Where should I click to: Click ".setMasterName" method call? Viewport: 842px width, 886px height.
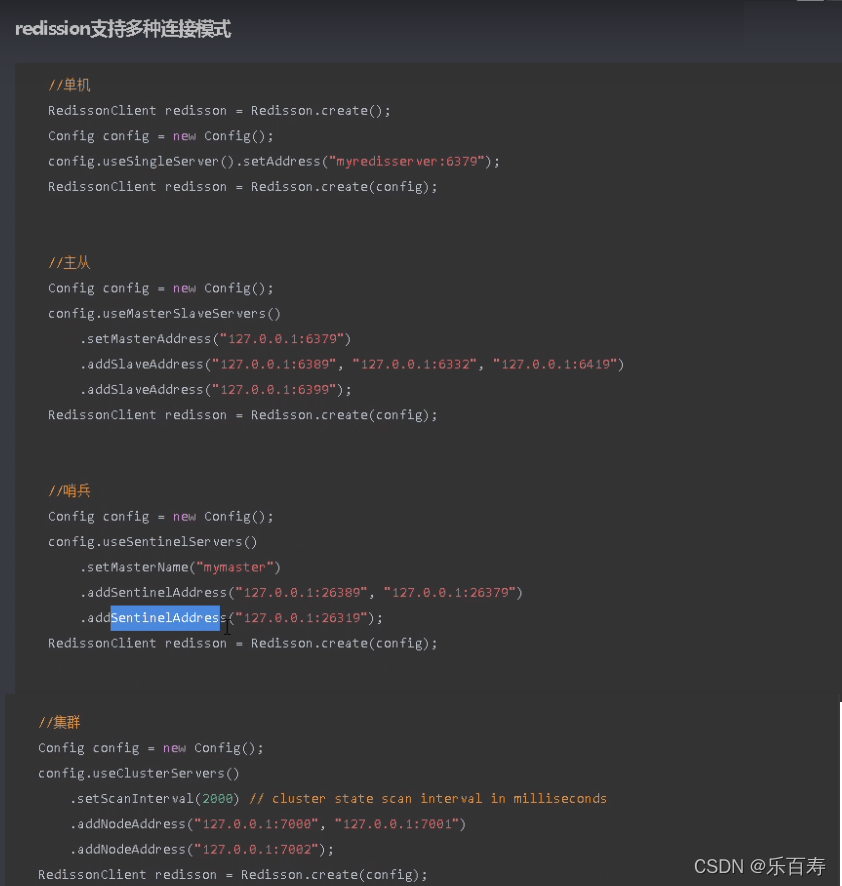pos(134,567)
